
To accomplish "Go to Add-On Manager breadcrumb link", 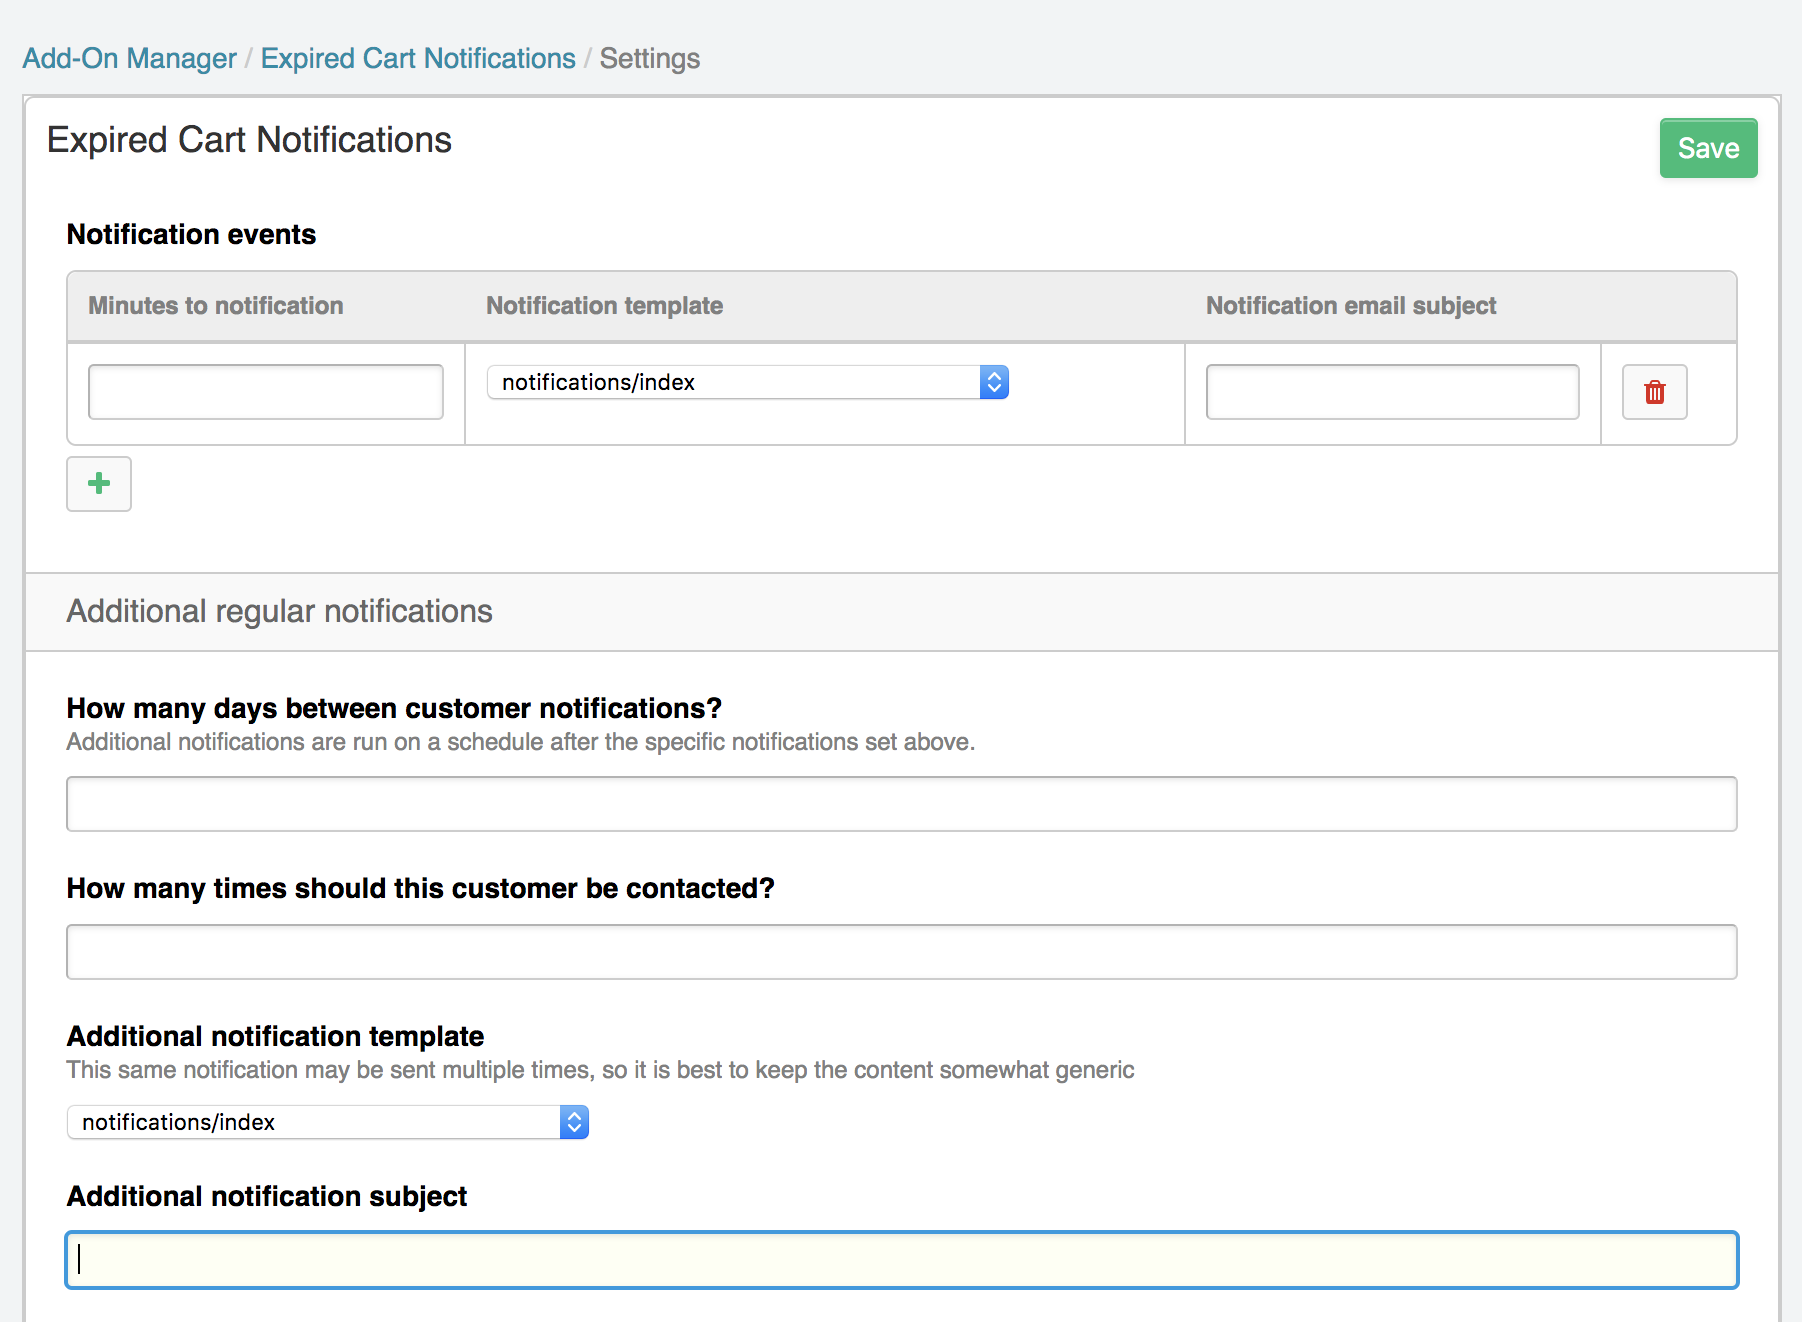I will click(129, 58).
